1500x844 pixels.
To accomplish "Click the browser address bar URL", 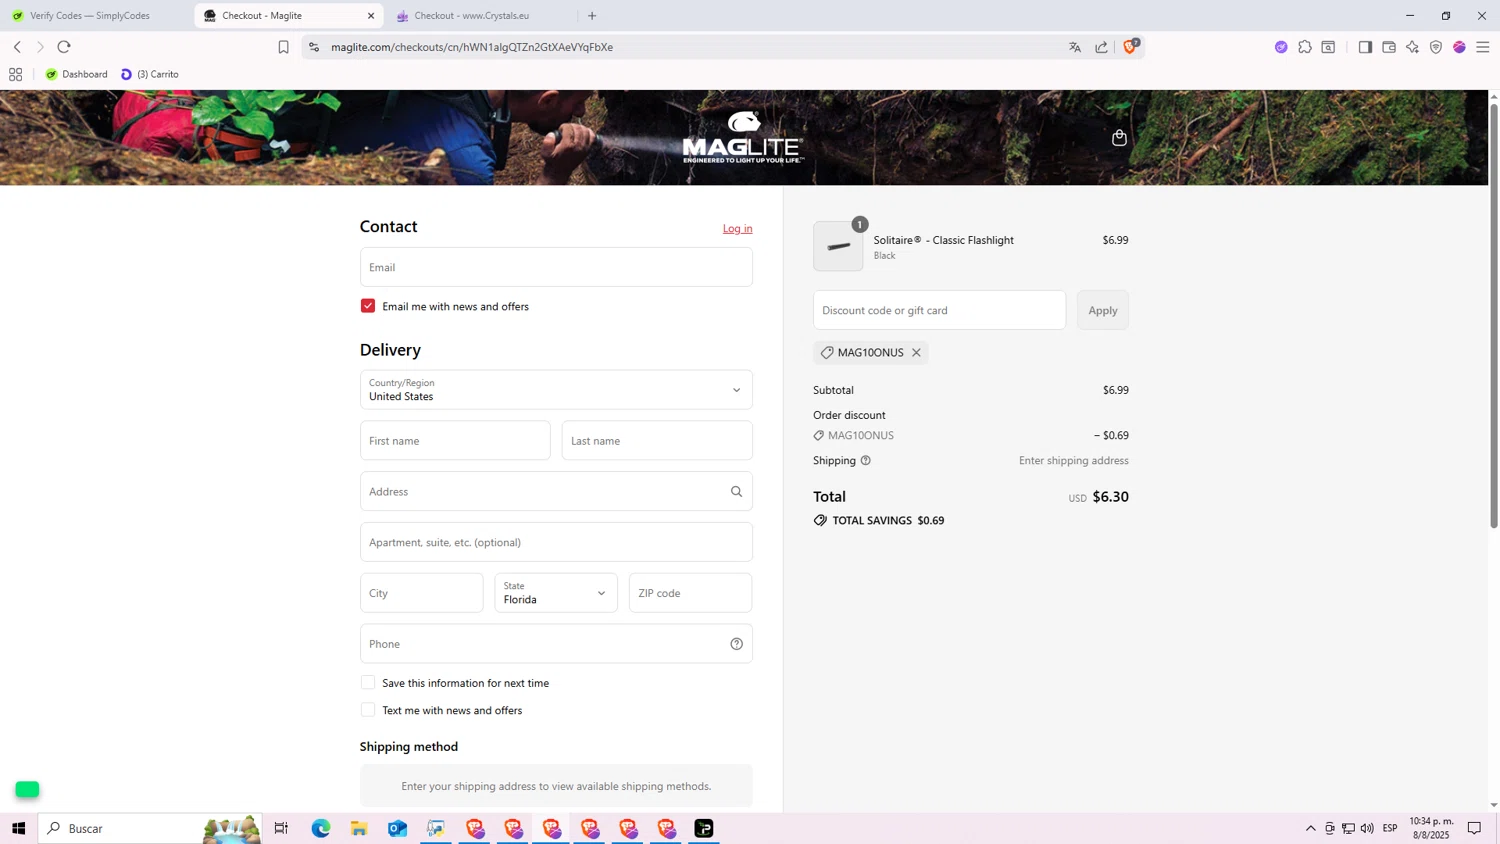I will click(x=472, y=47).
